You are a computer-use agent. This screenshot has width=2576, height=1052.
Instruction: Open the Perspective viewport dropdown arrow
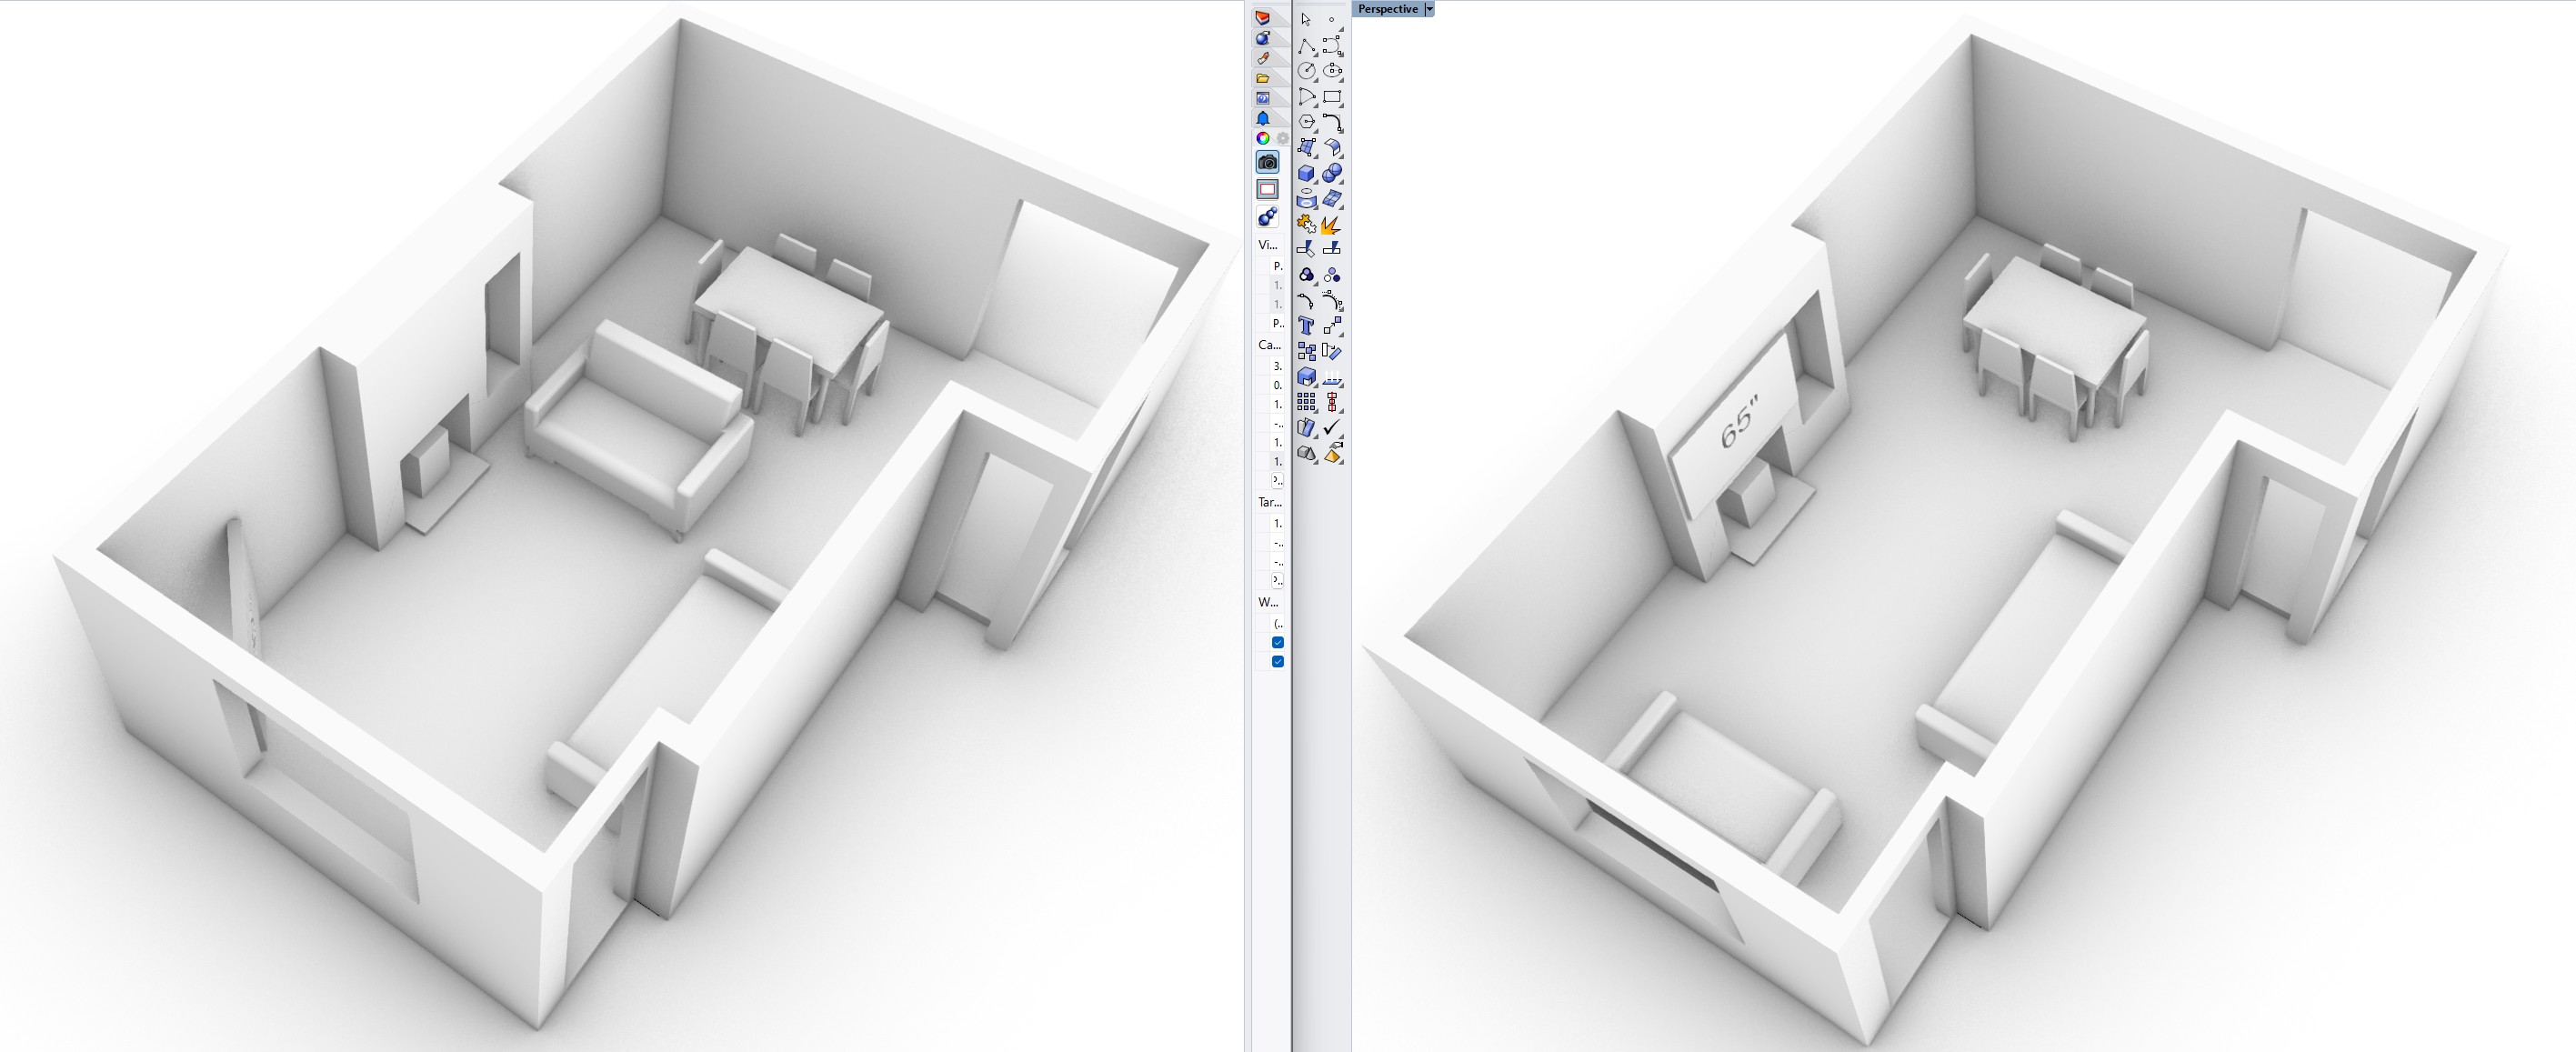point(1429,9)
